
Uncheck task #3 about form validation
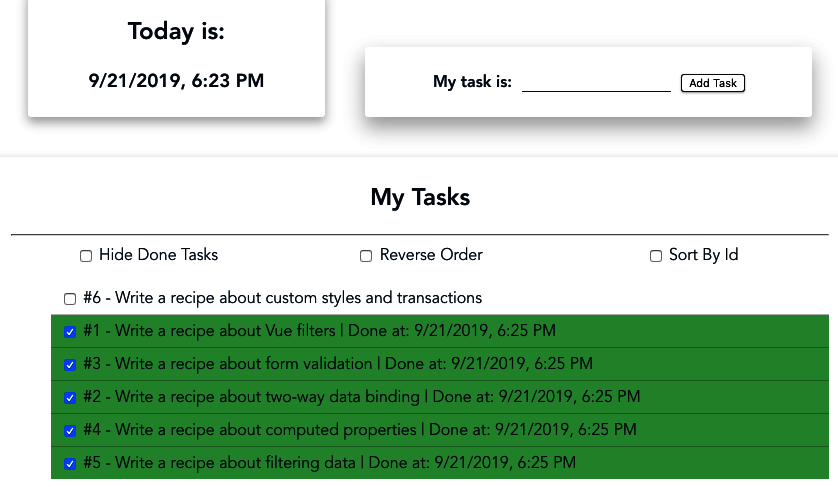[x=69, y=365]
